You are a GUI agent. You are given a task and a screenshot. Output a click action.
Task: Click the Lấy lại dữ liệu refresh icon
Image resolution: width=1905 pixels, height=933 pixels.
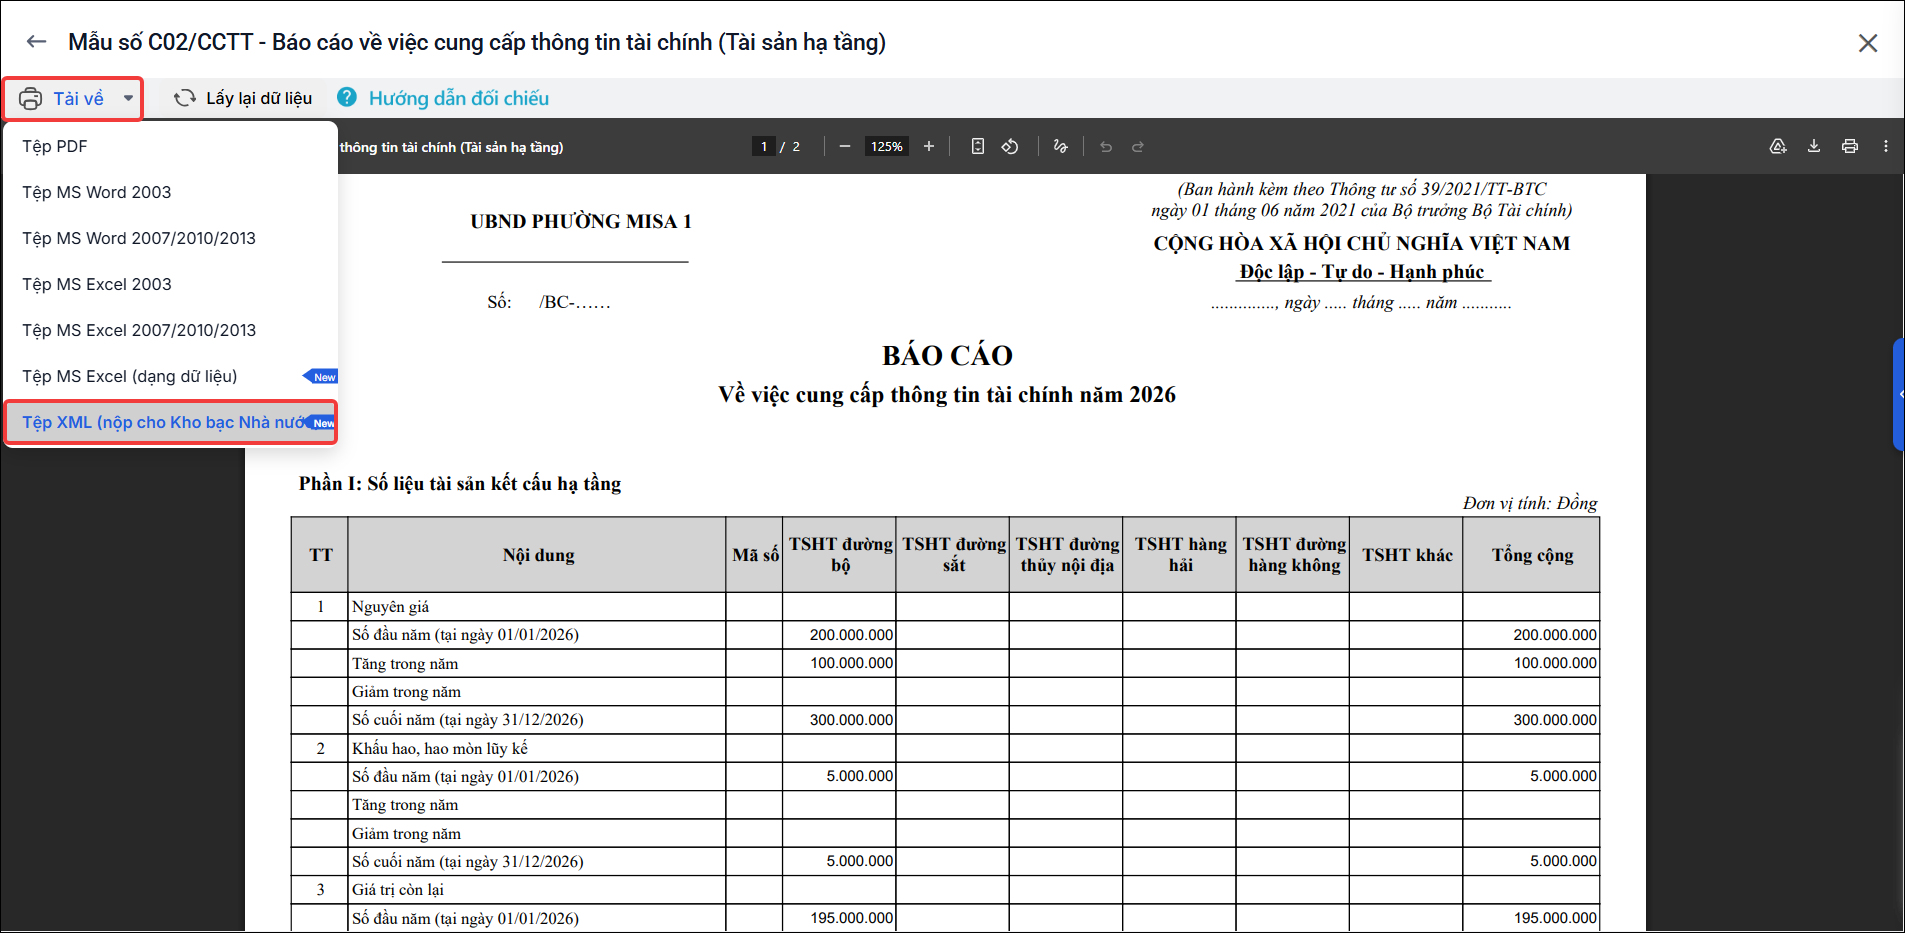185,98
